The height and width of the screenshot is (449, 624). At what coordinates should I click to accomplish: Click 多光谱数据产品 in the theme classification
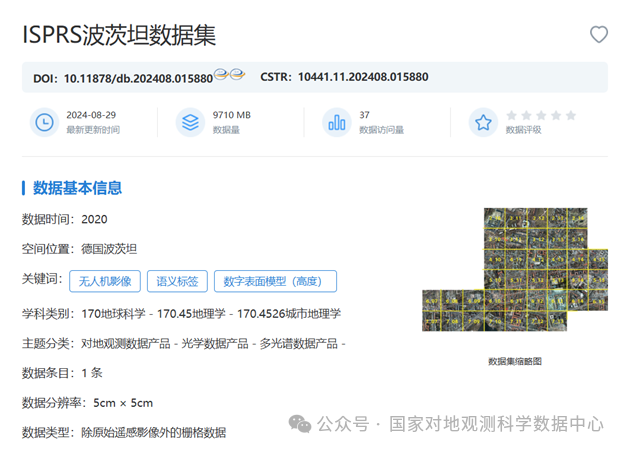(298, 344)
